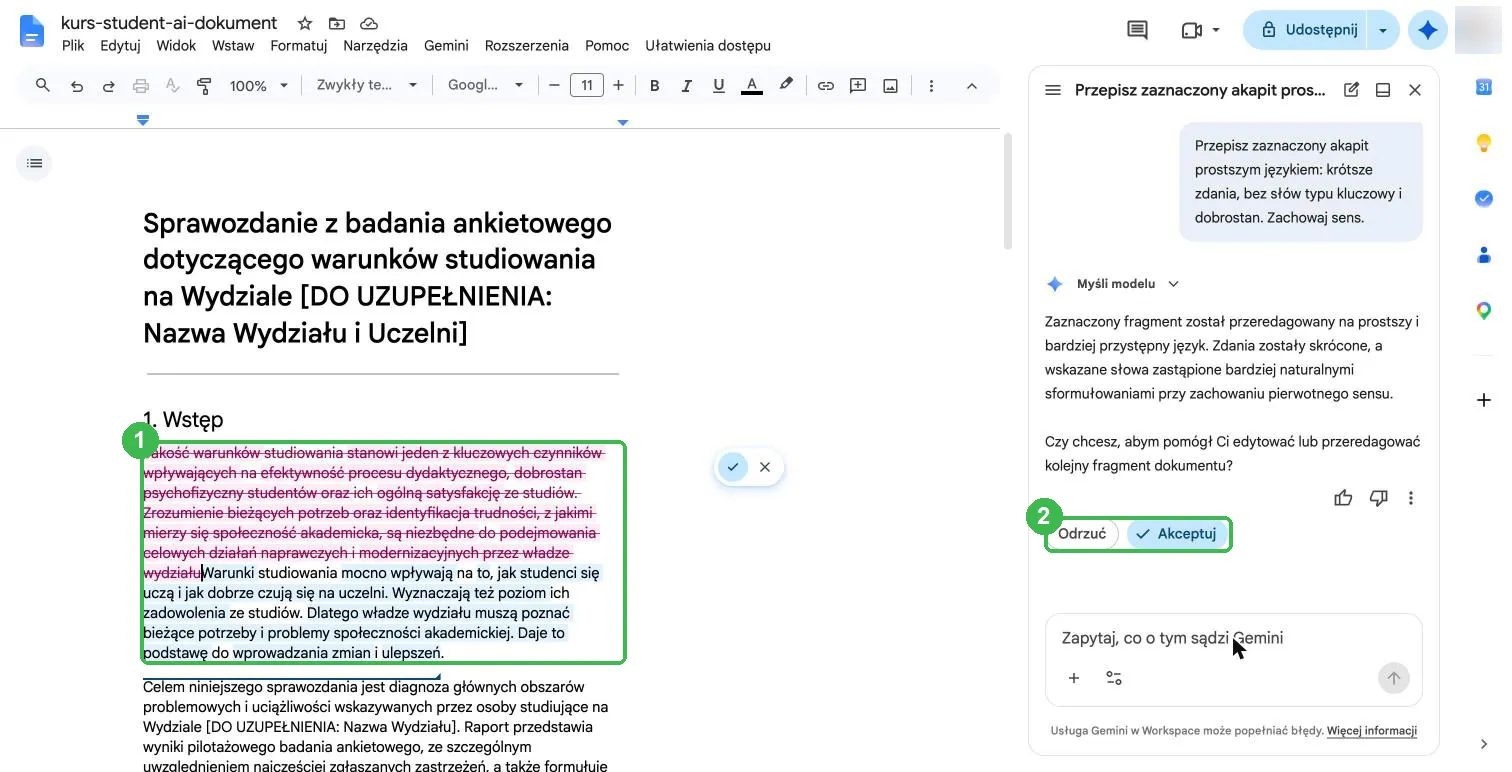
Task: Open the text color picker
Action: 752,86
